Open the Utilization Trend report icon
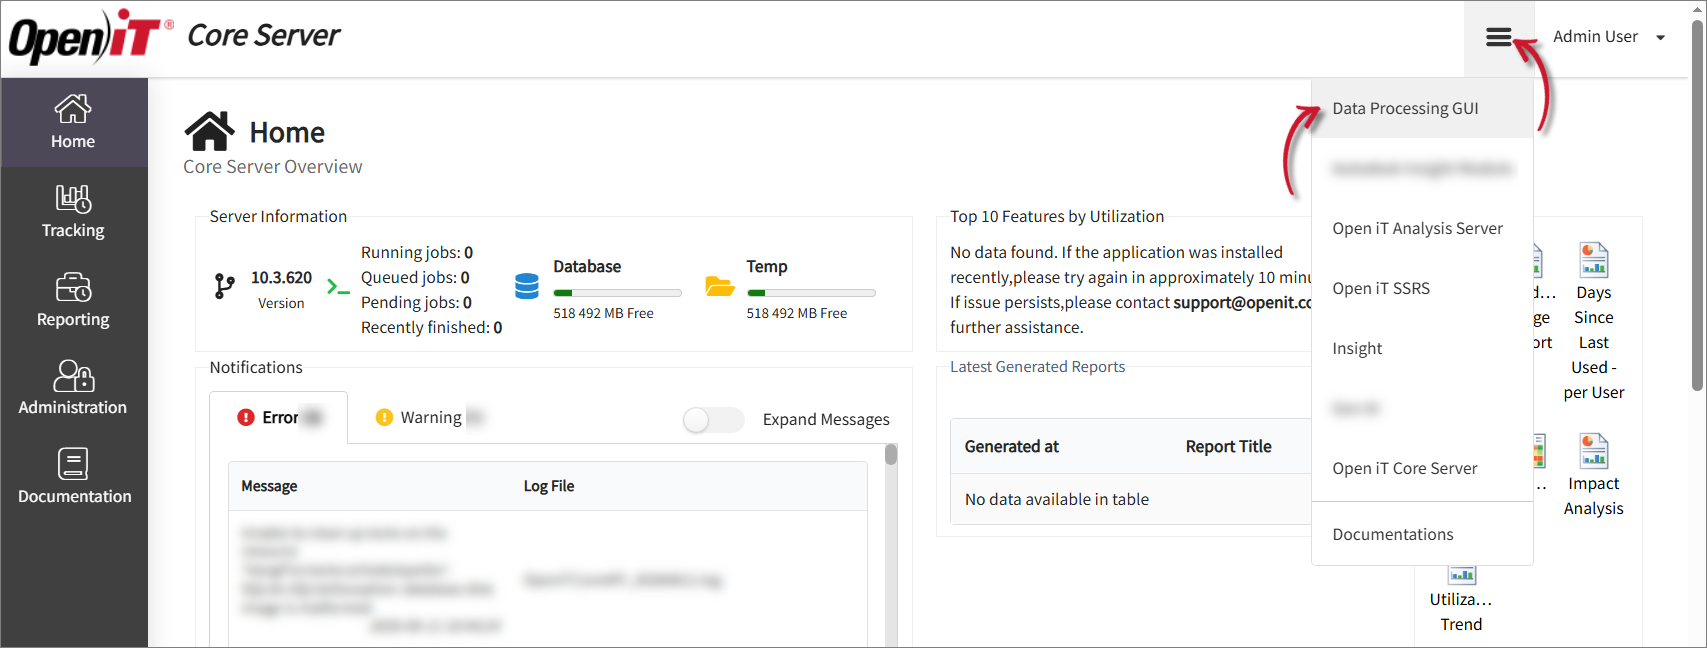The width and height of the screenshot is (1707, 648). tap(1462, 575)
